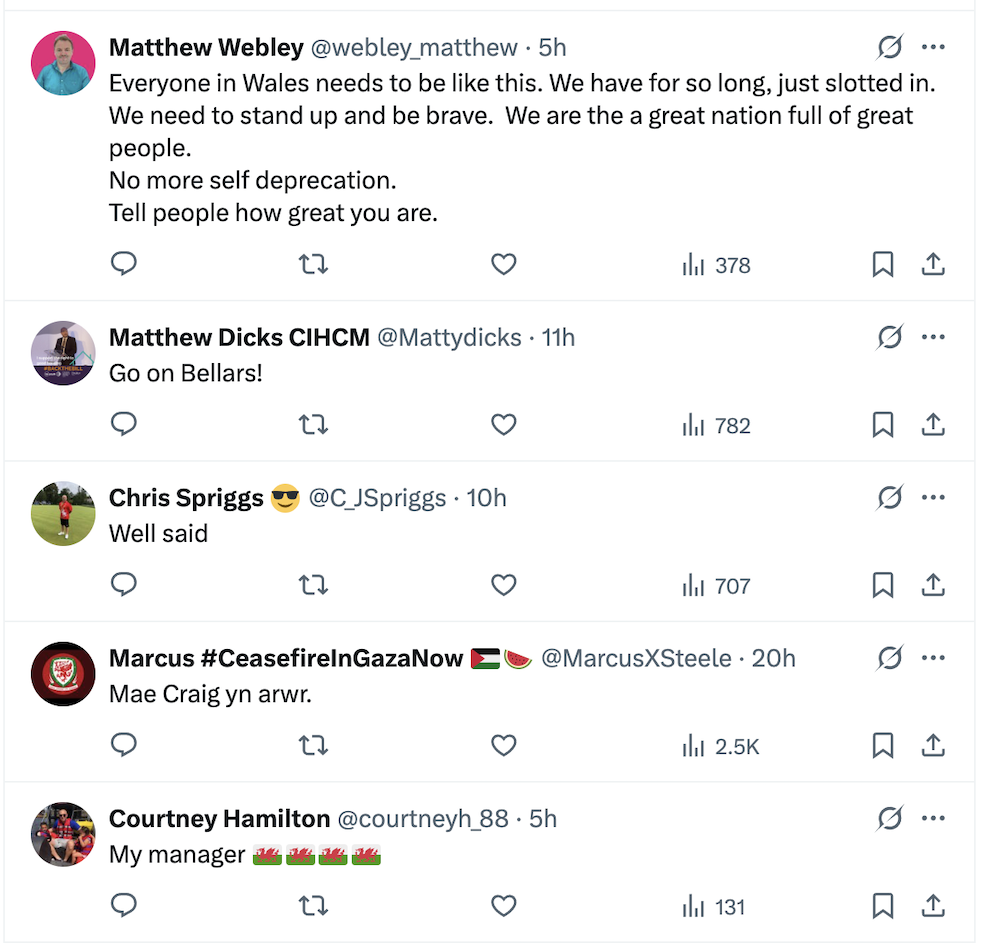Open more options for Matthew Webley's tweet
The image size is (1000, 943).
933,47
